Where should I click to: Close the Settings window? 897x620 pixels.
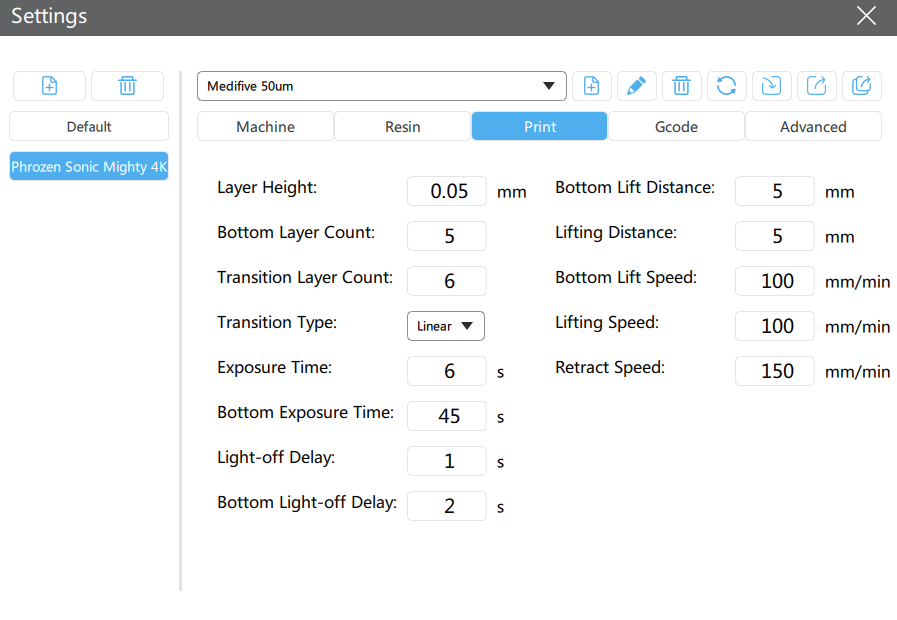point(866,16)
